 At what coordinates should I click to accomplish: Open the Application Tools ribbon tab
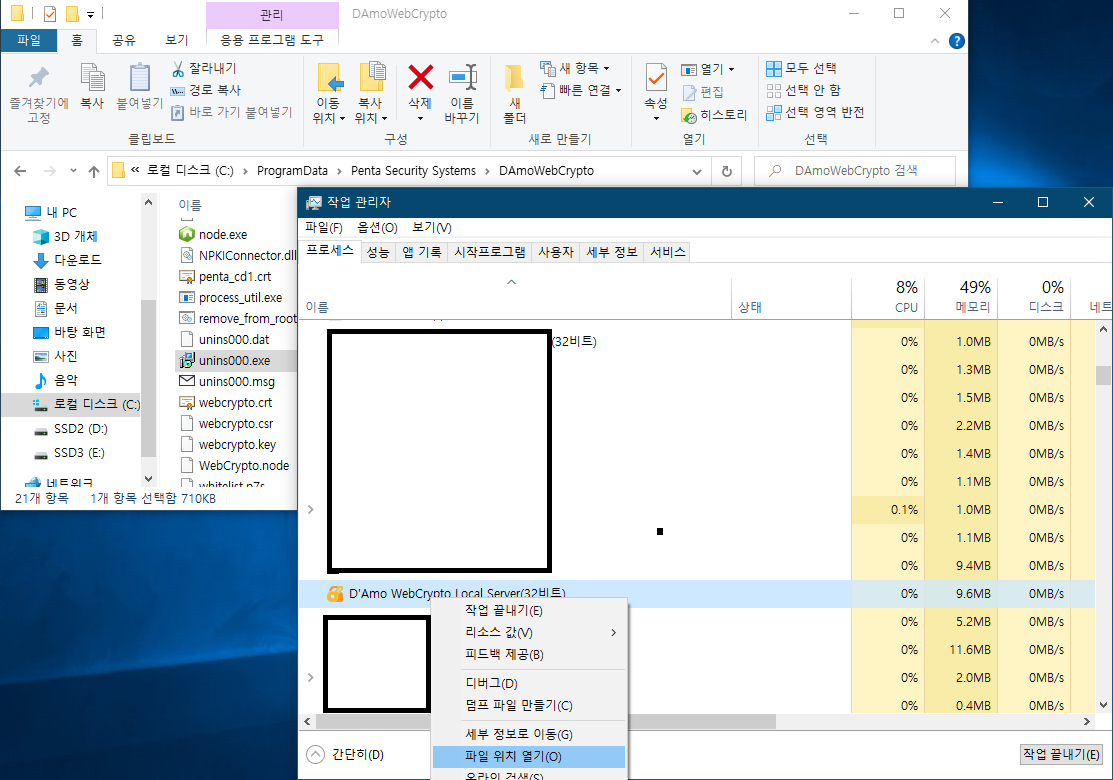click(272, 40)
